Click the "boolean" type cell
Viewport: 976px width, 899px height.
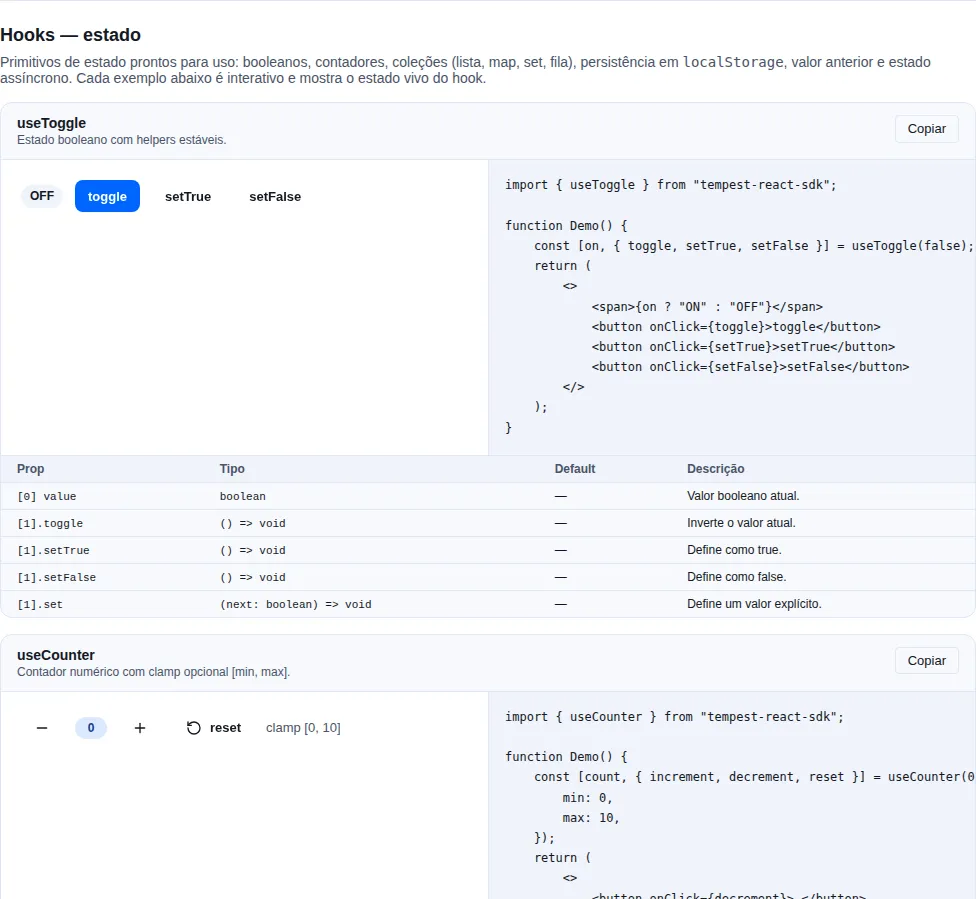(x=243, y=496)
